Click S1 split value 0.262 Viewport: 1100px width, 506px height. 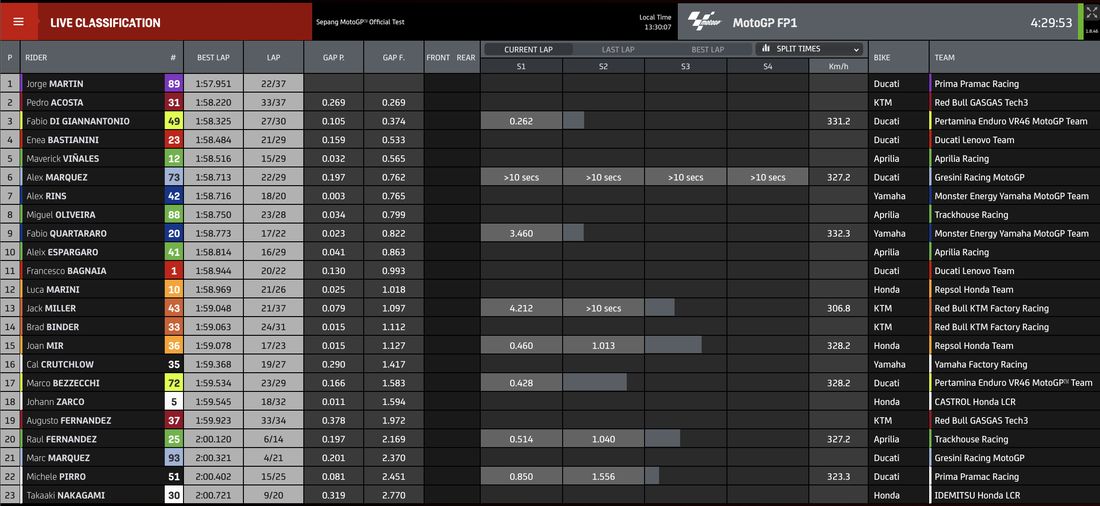[521, 121]
